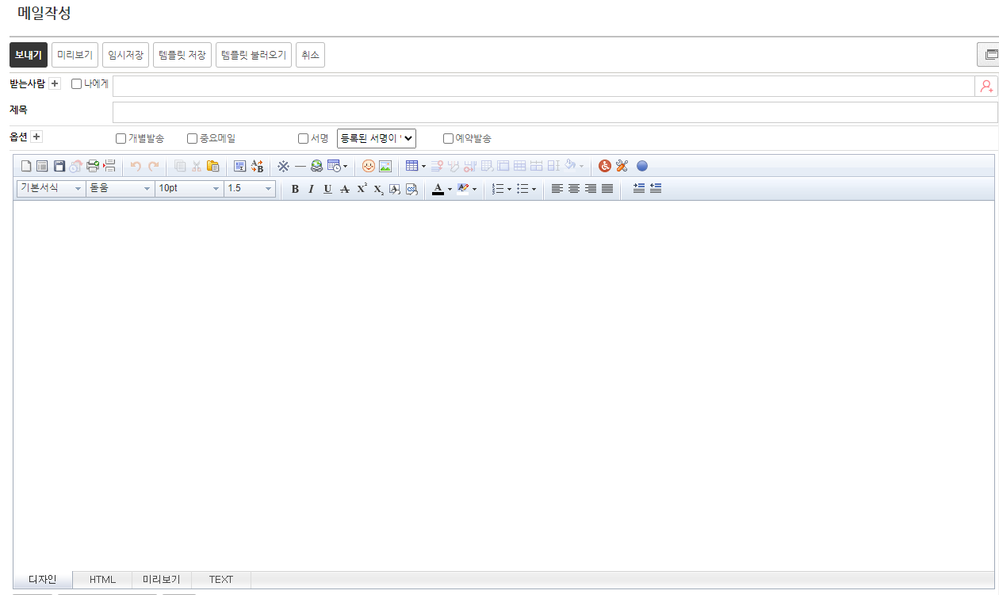Click the 취소 cancel button
999x595 pixels.
tap(310, 55)
